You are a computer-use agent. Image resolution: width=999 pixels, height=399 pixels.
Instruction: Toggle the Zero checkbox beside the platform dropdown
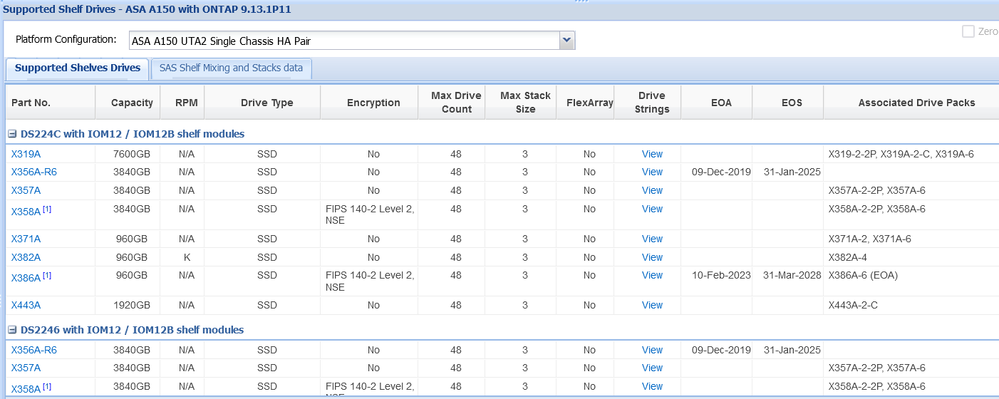click(968, 31)
